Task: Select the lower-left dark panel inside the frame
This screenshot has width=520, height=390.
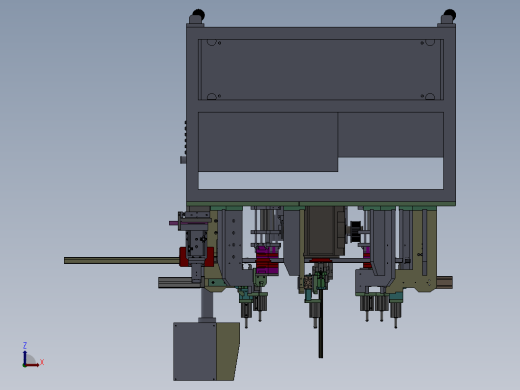Action: (x=268, y=142)
